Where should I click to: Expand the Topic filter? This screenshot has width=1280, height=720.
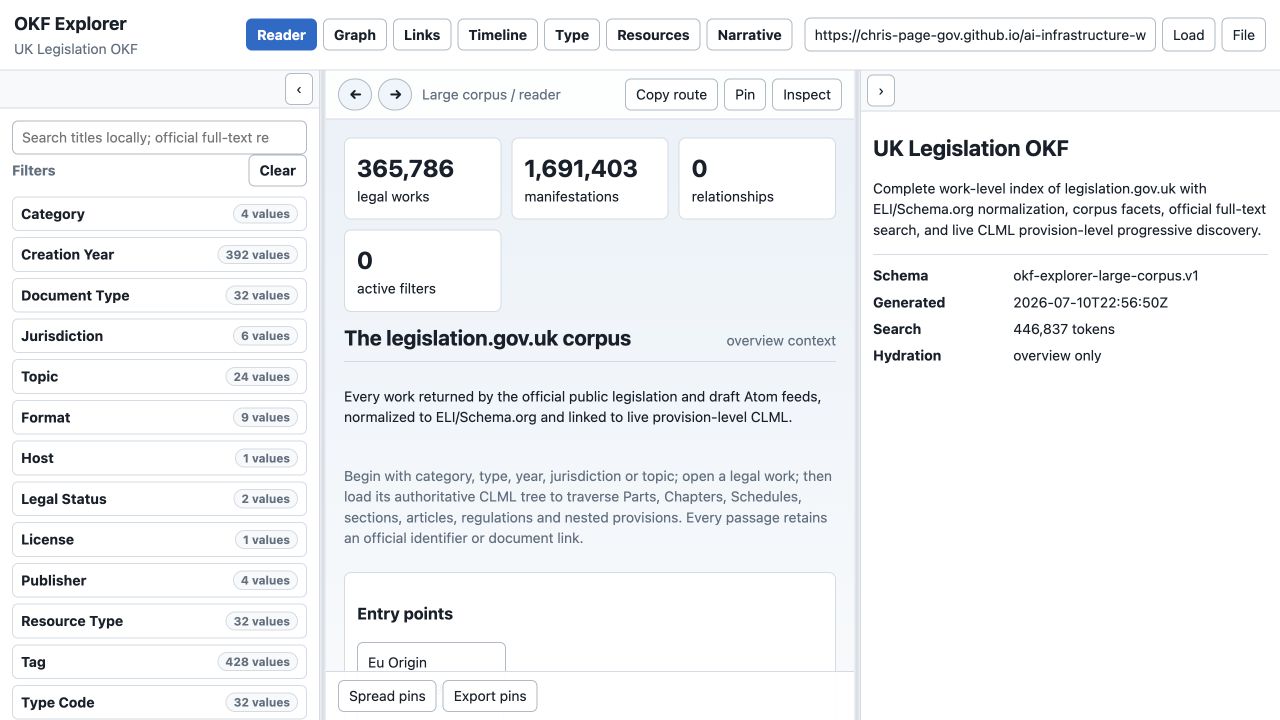(160, 377)
